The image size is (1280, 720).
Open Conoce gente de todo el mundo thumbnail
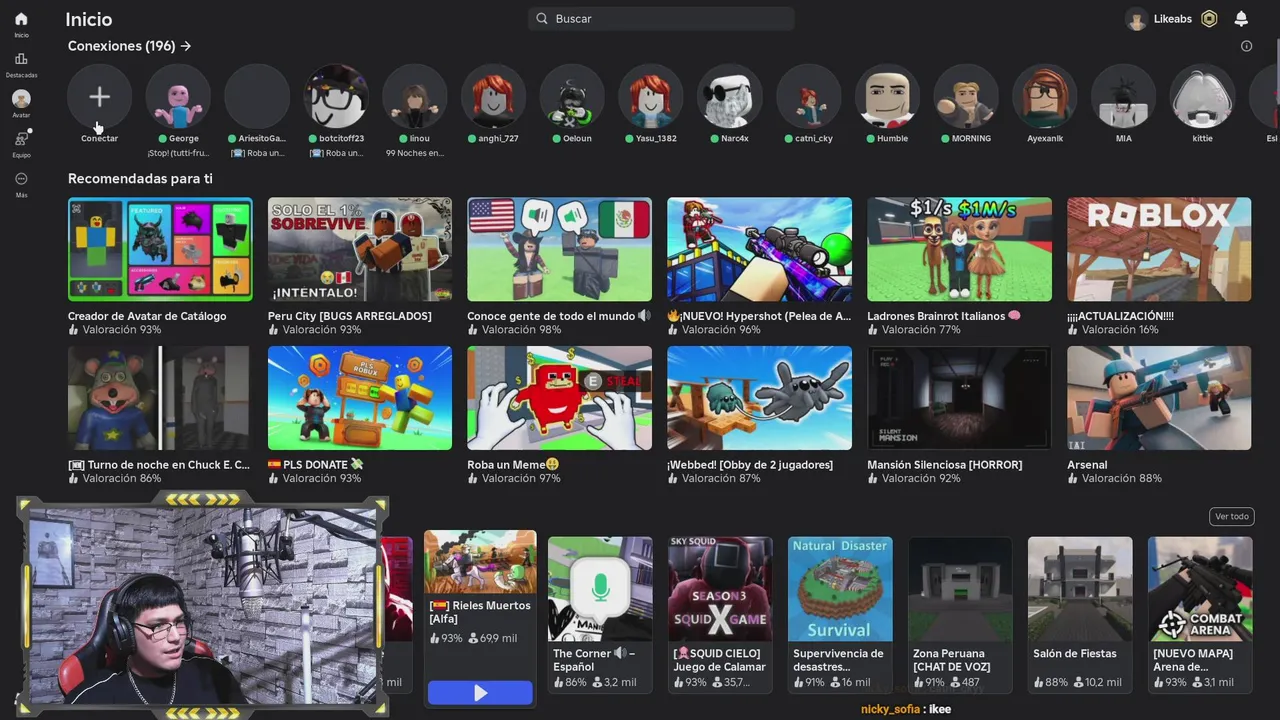(559, 249)
